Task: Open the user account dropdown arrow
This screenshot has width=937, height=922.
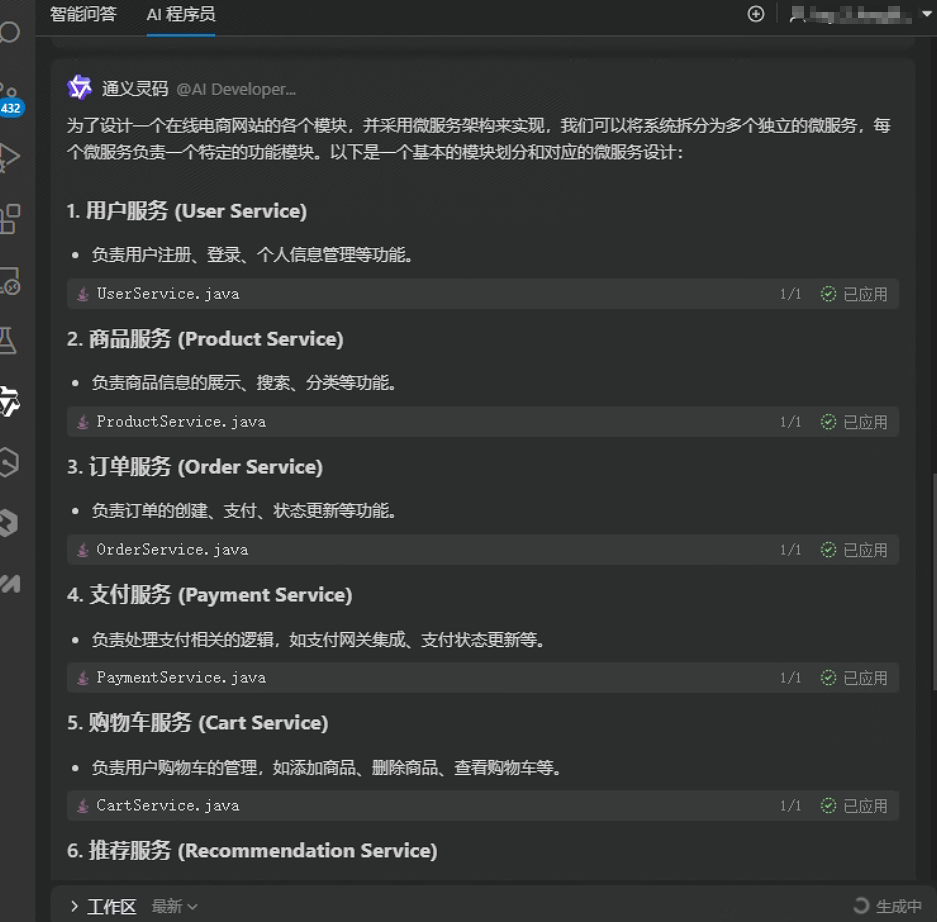Action: pyautogui.click(x=927, y=14)
